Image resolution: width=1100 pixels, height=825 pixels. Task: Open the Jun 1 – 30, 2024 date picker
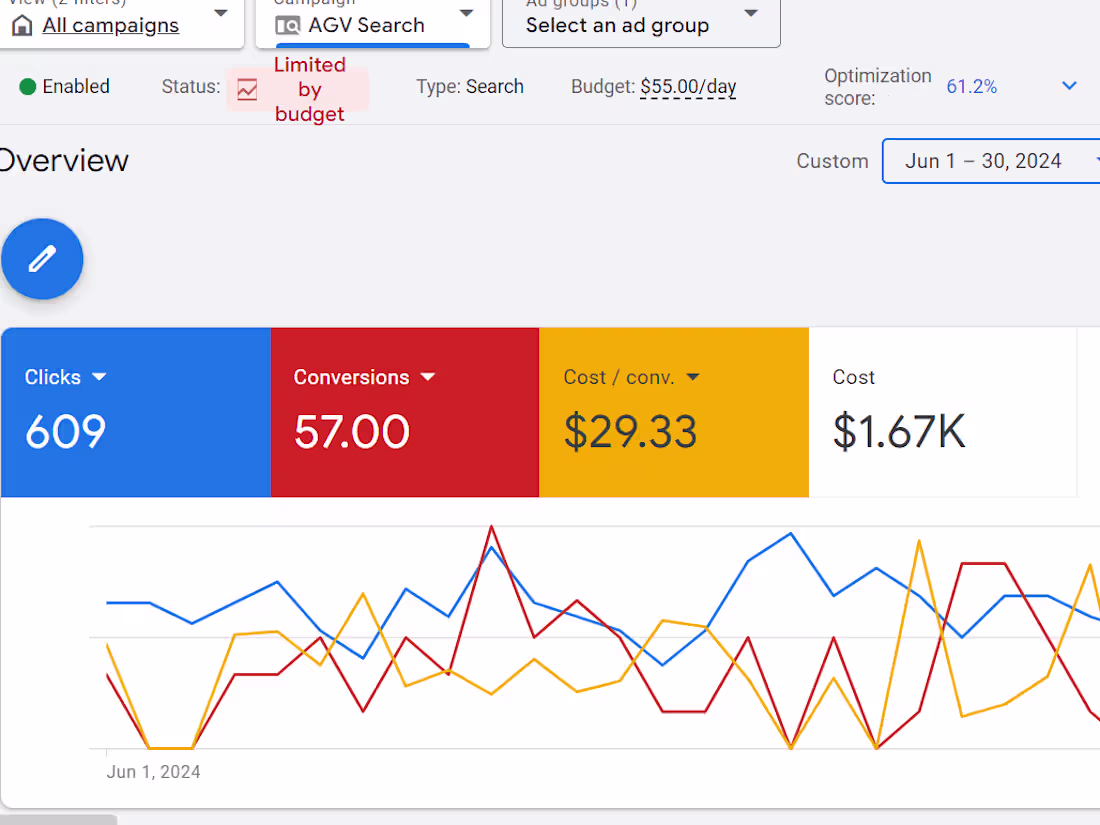tap(990, 161)
